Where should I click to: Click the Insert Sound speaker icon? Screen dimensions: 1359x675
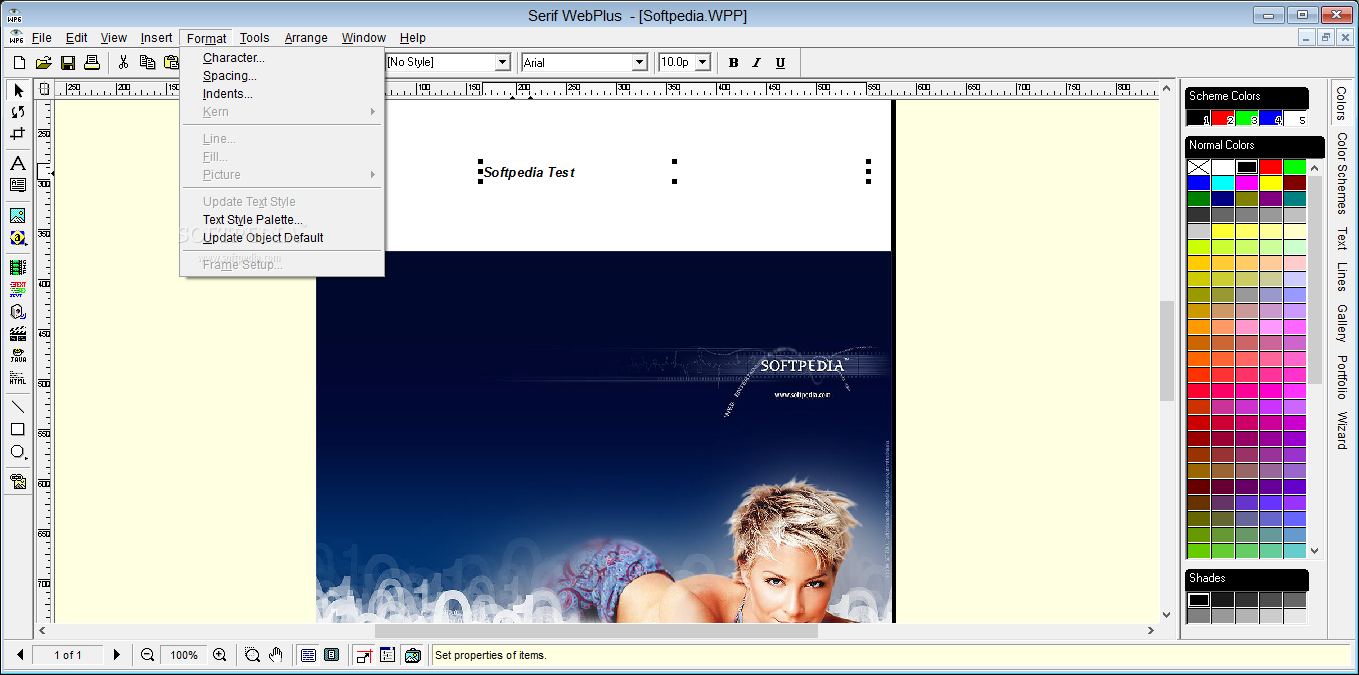(18, 311)
